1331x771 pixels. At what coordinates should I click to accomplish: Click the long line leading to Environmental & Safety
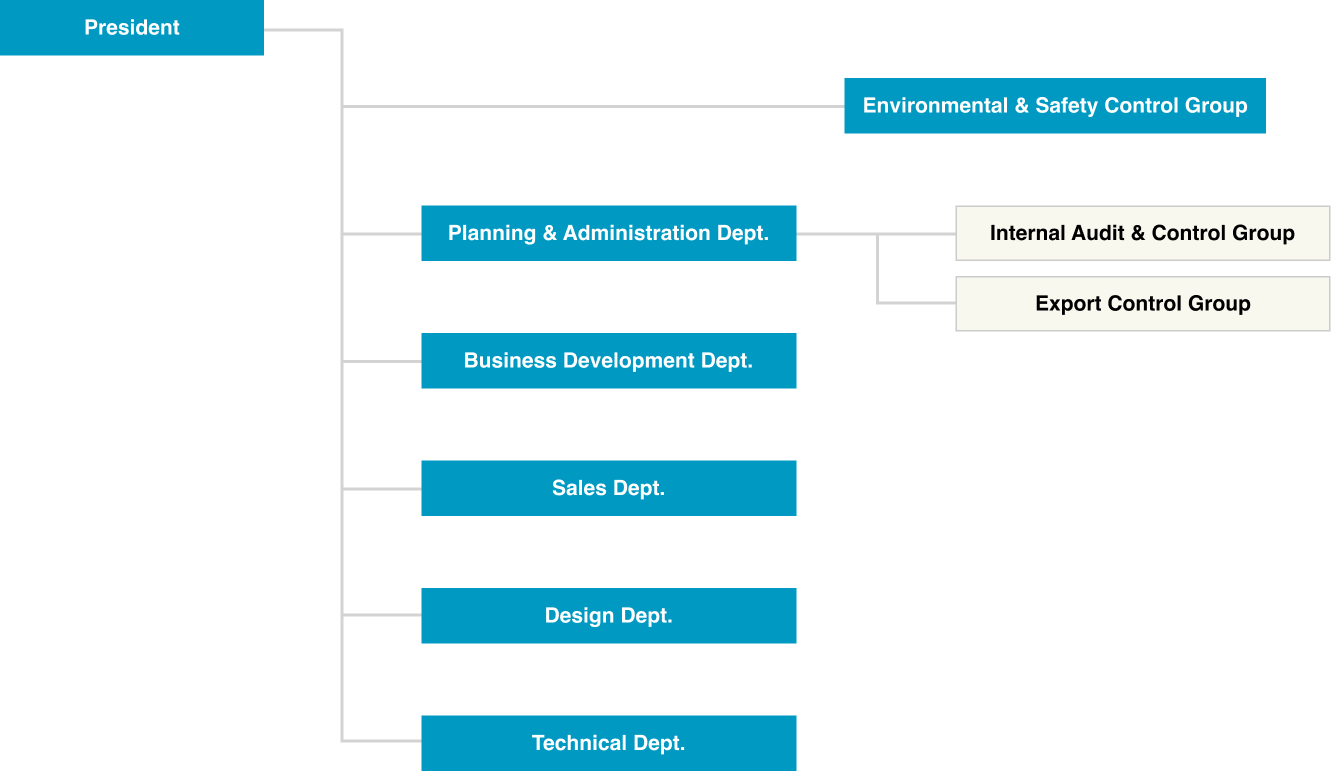click(593, 106)
